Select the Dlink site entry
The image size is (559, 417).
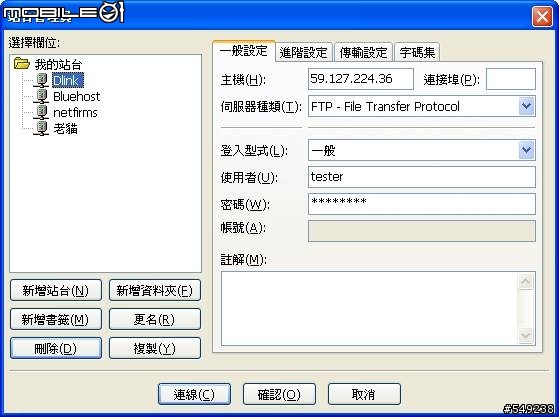pyautogui.click(x=68, y=80)
